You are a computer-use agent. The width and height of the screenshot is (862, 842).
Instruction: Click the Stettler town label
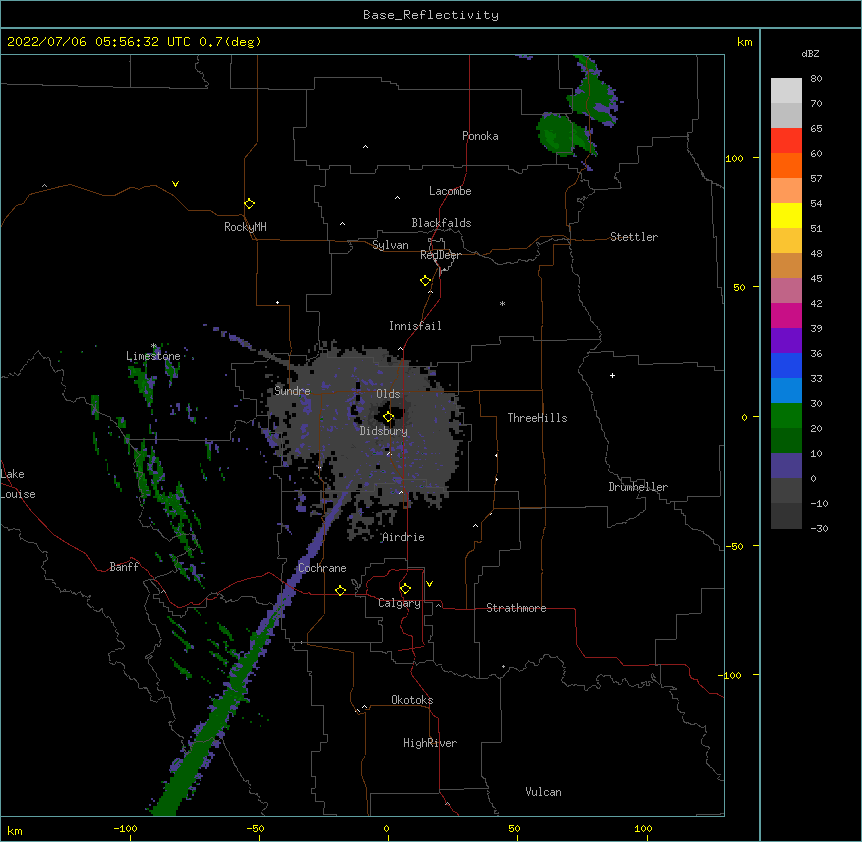coord(634,237)
